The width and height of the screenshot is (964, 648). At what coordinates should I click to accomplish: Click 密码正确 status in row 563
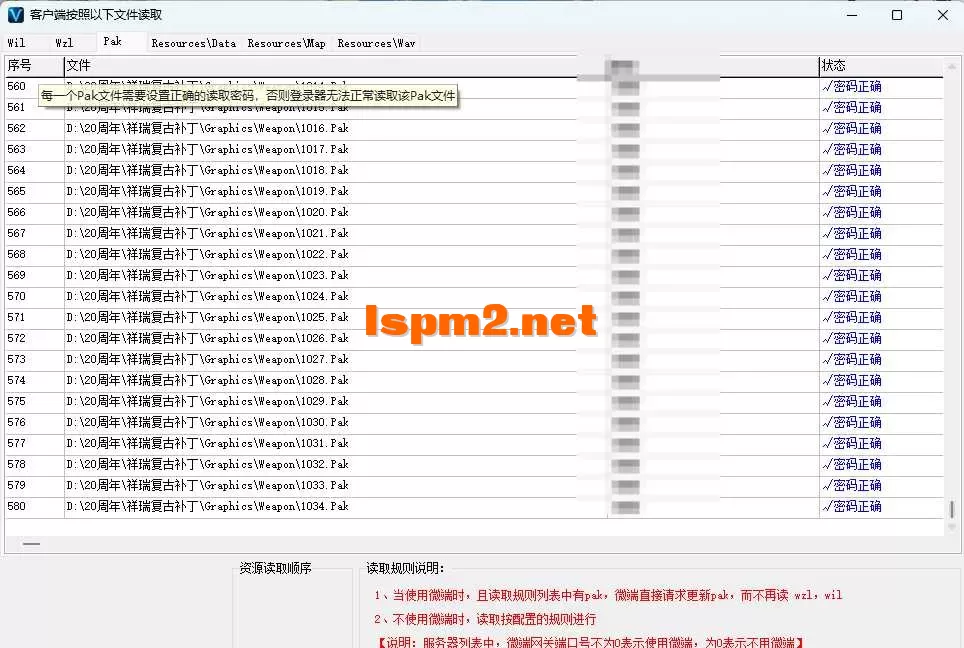point(852,149)
